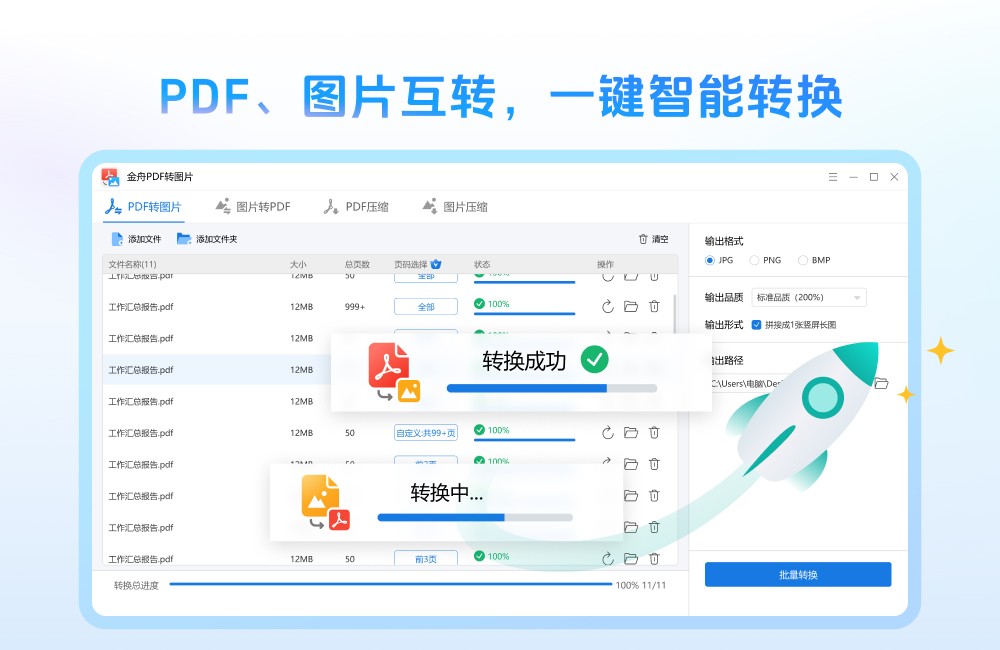The width and height of the screenshot is (1000, 650).
Task: Open the 全部 page selection for the second file
Action: click(424, 305)
